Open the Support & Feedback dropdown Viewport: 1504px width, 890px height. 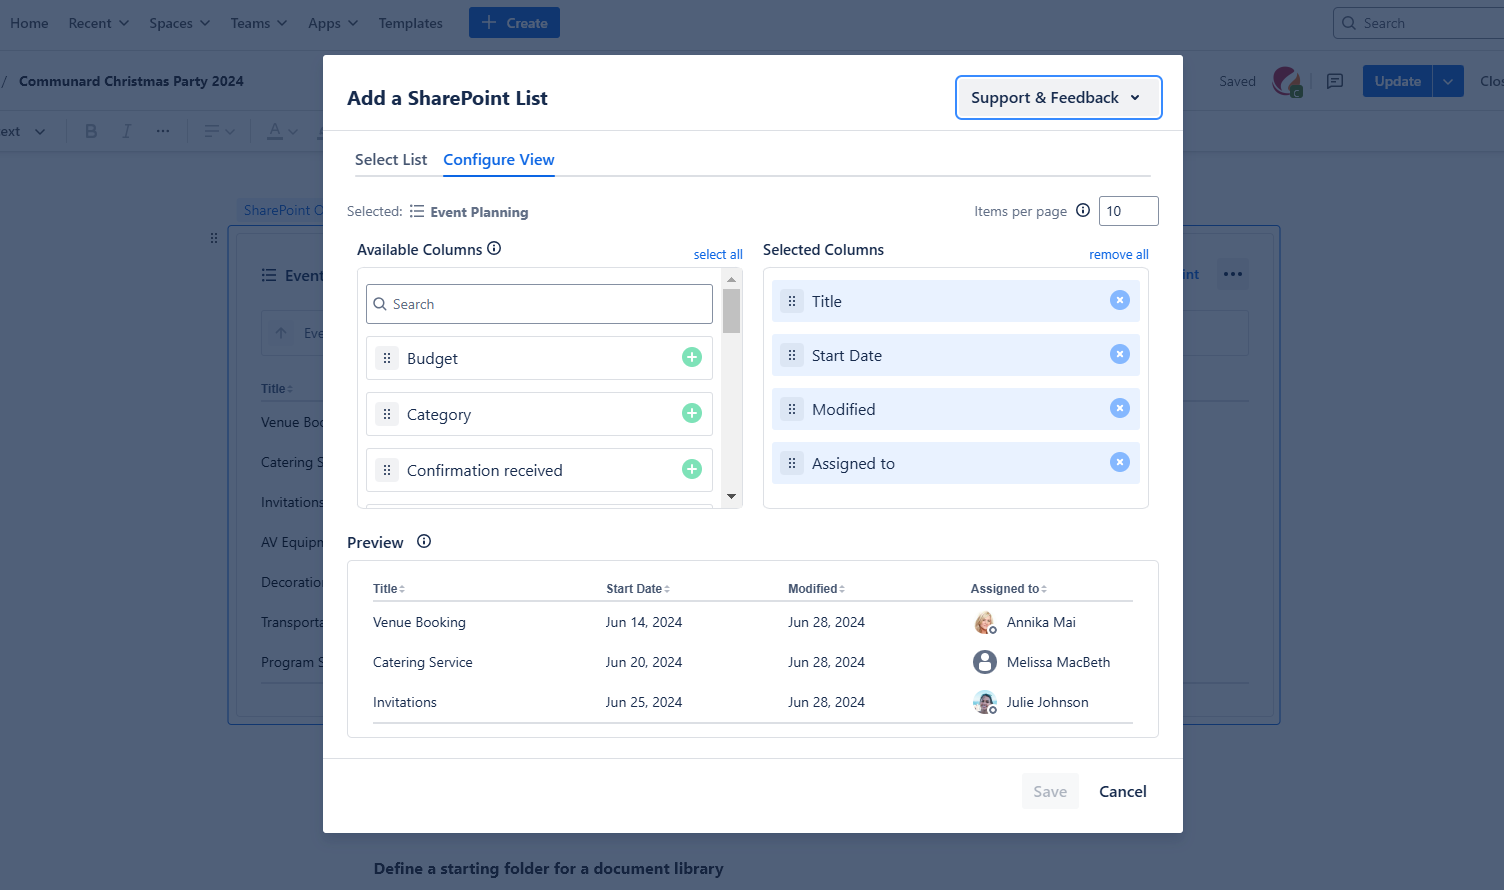click(1058, 98)
